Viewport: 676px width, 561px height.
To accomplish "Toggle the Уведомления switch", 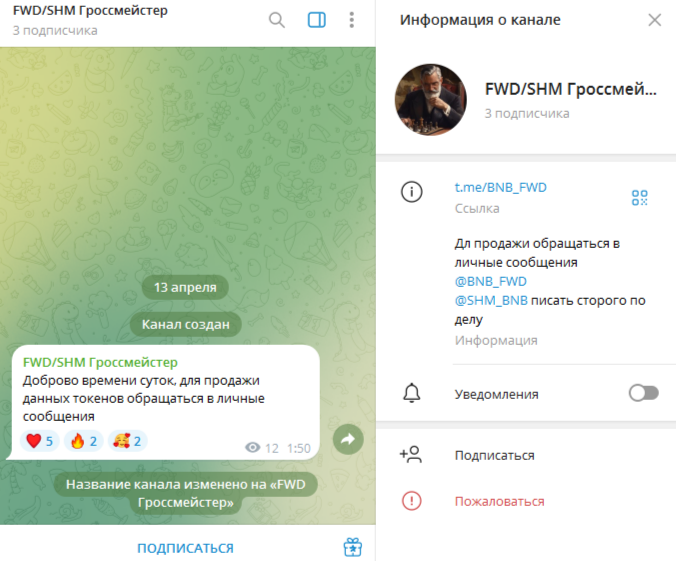I will [x=643, y=393].
